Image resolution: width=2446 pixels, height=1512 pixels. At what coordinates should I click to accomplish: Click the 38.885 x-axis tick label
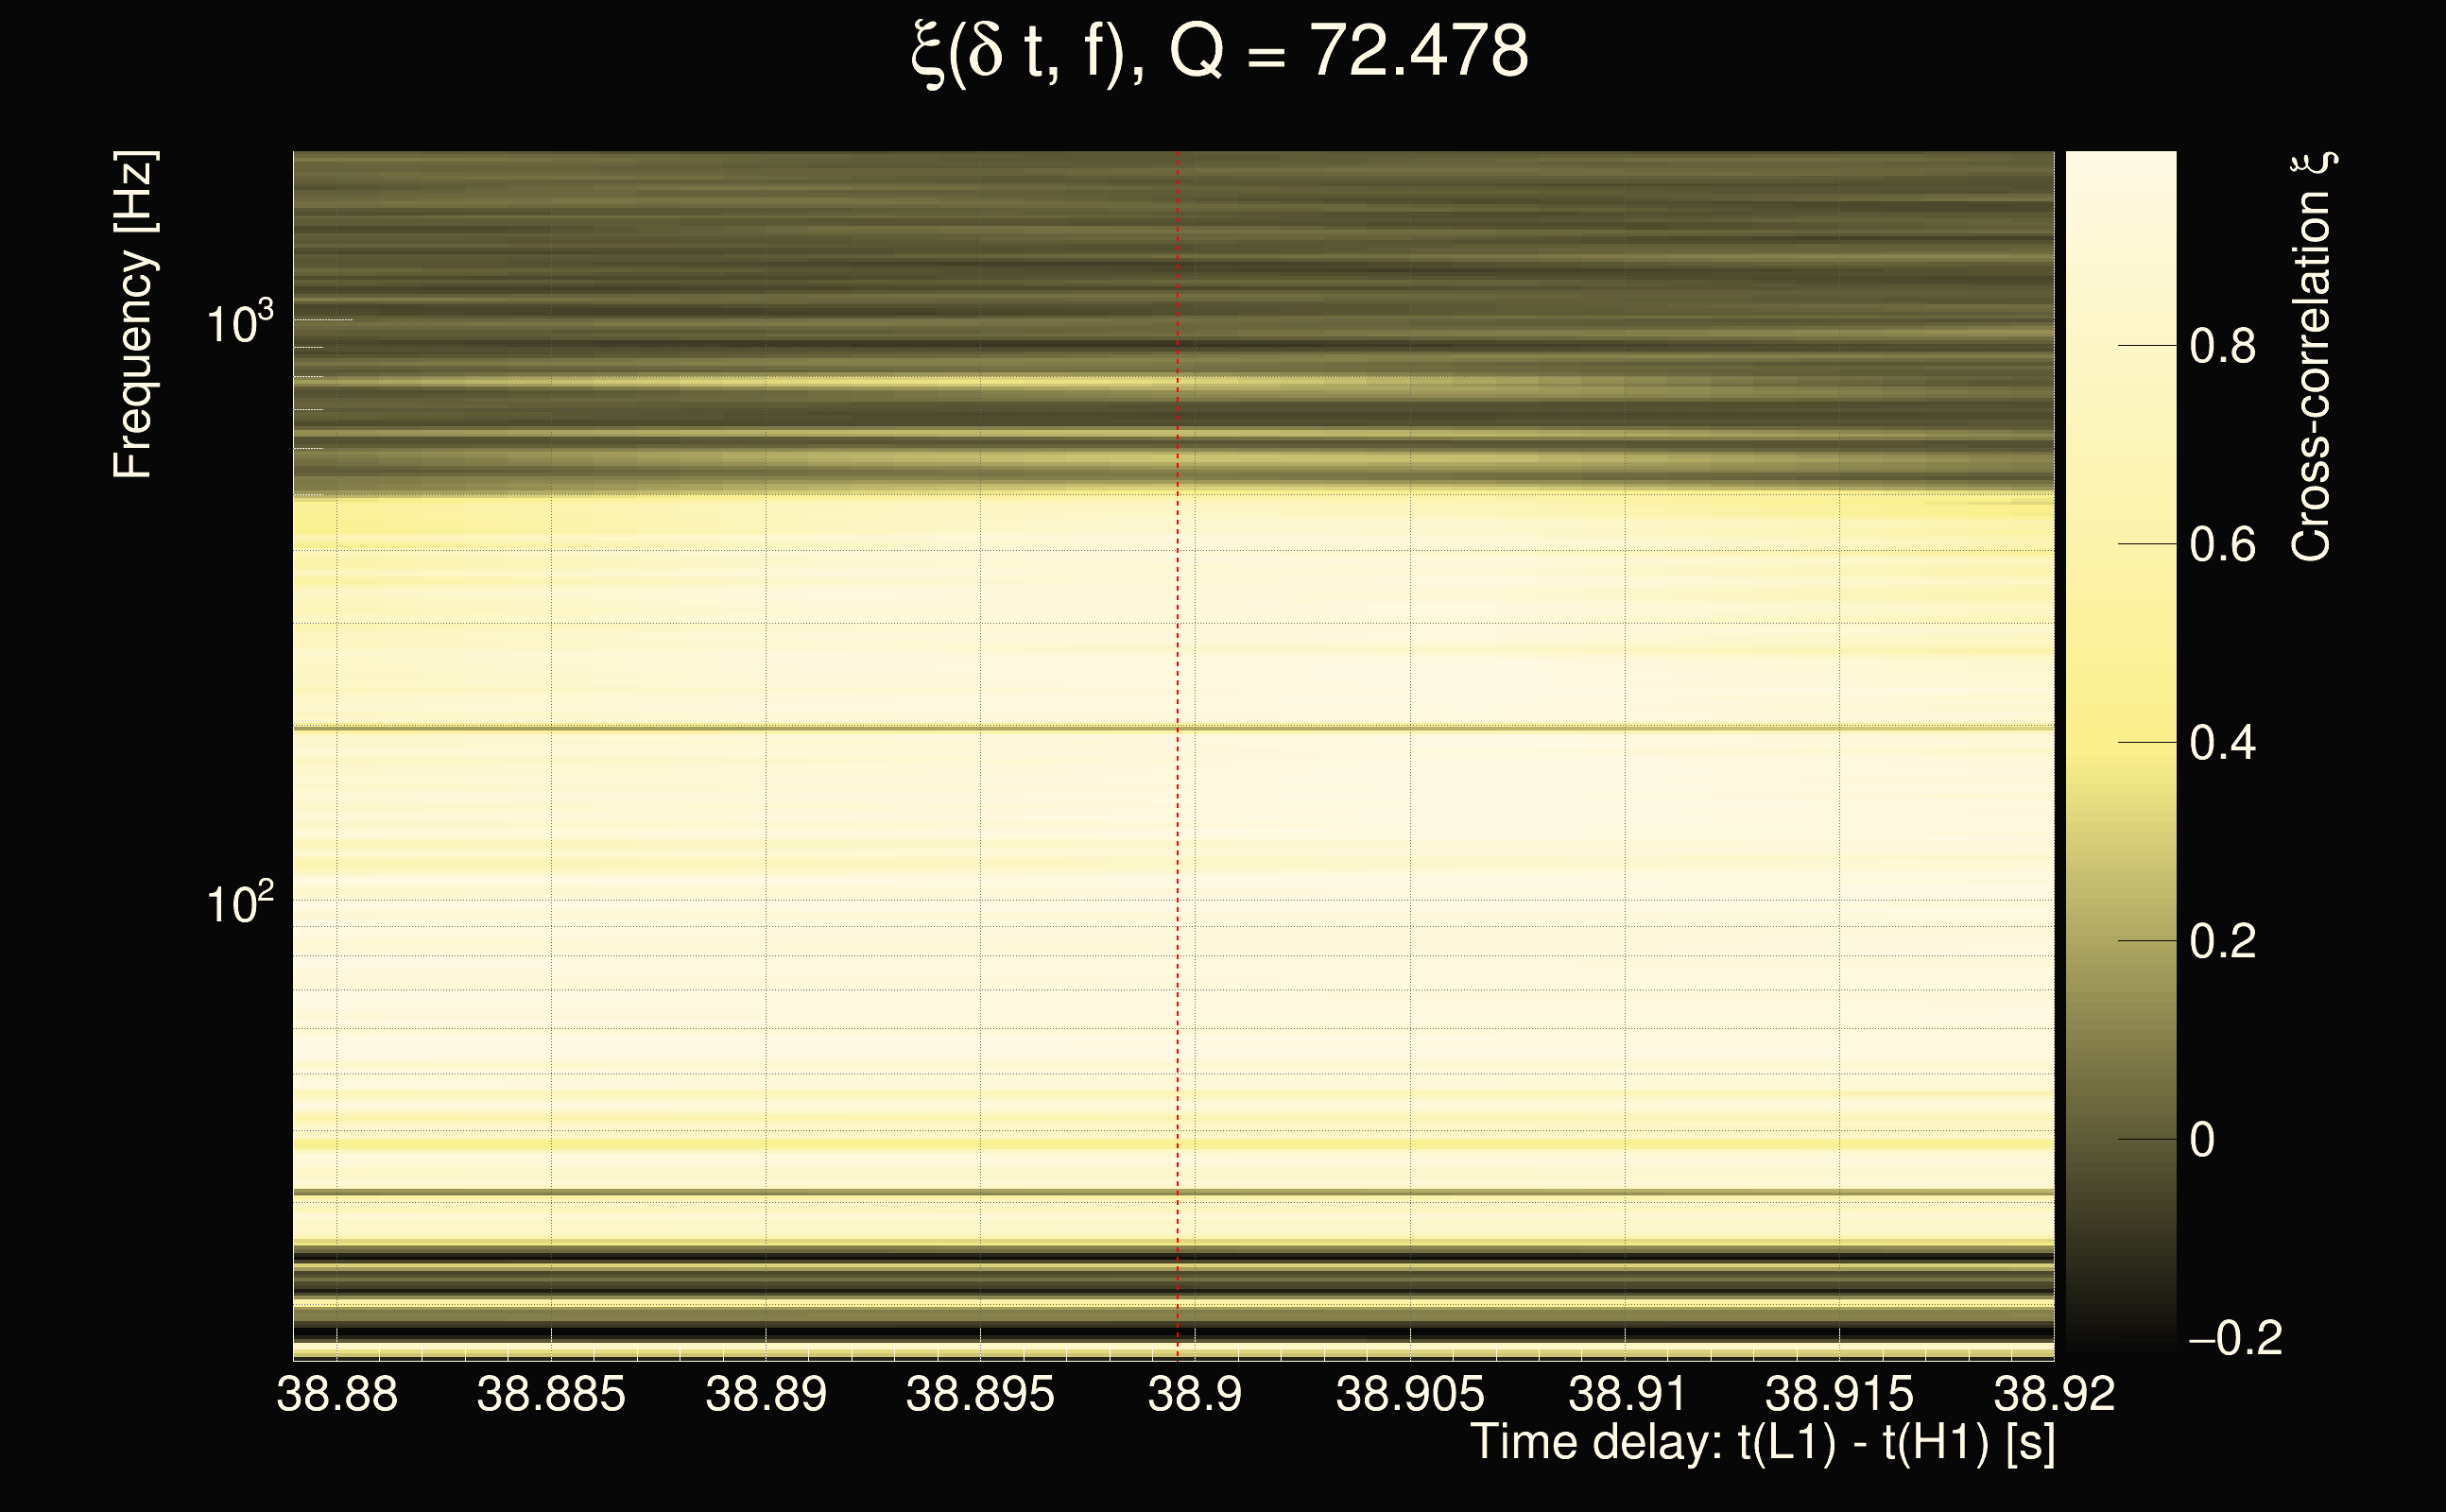[x=551, y=1394]
